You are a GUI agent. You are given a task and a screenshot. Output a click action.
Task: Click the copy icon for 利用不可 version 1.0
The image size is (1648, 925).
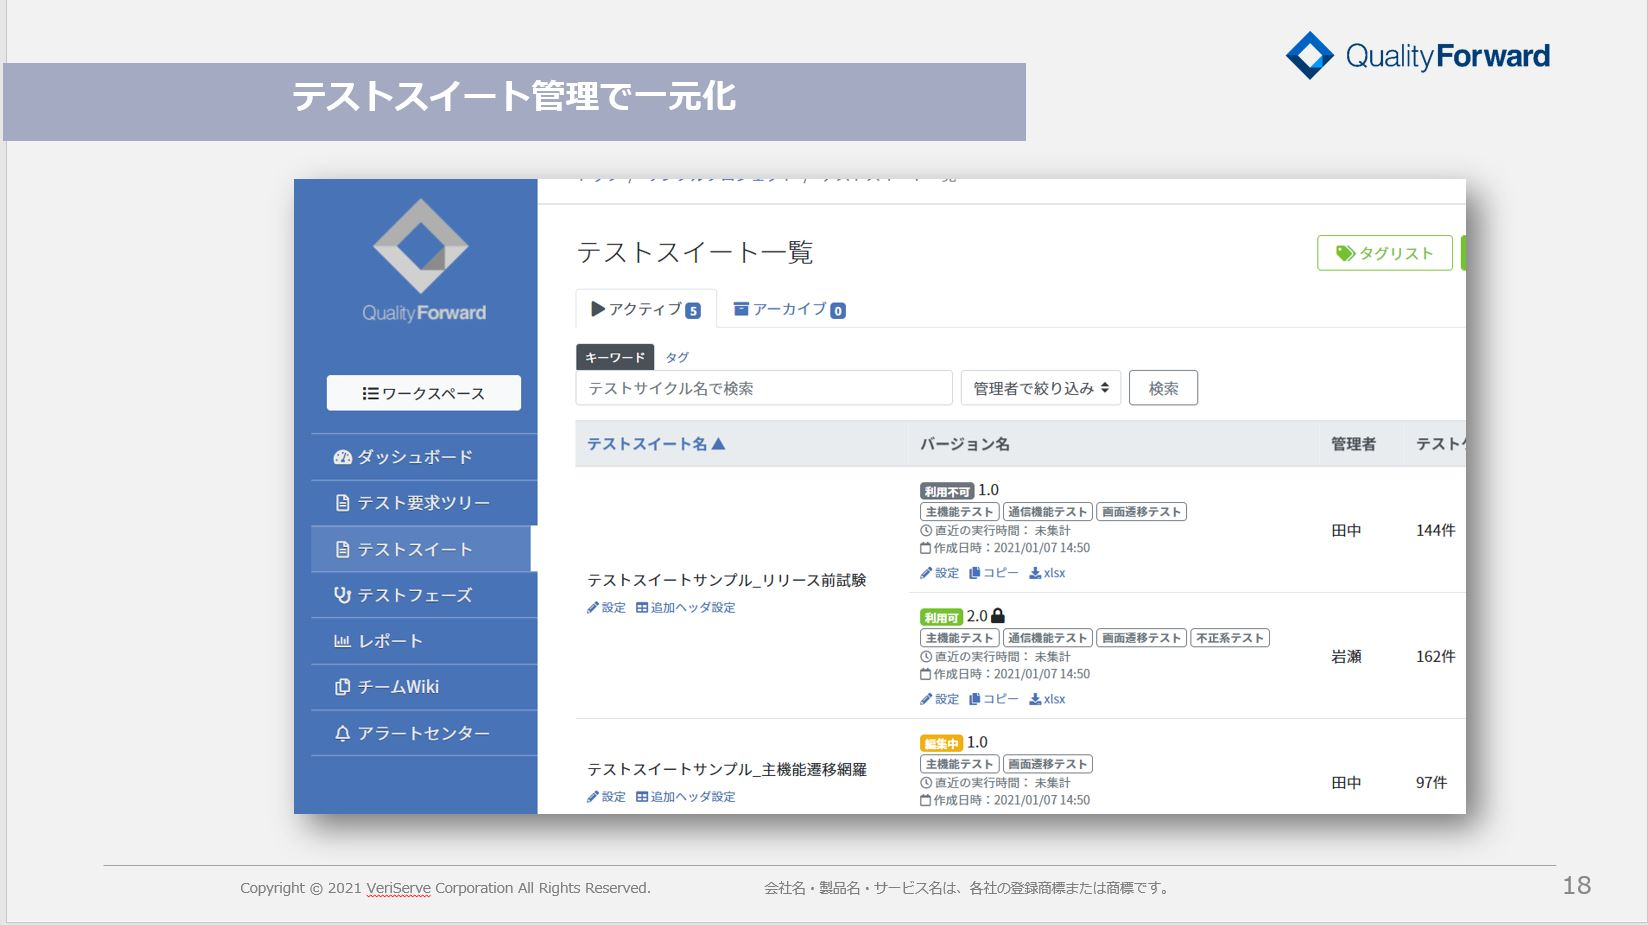click(974, 573)
